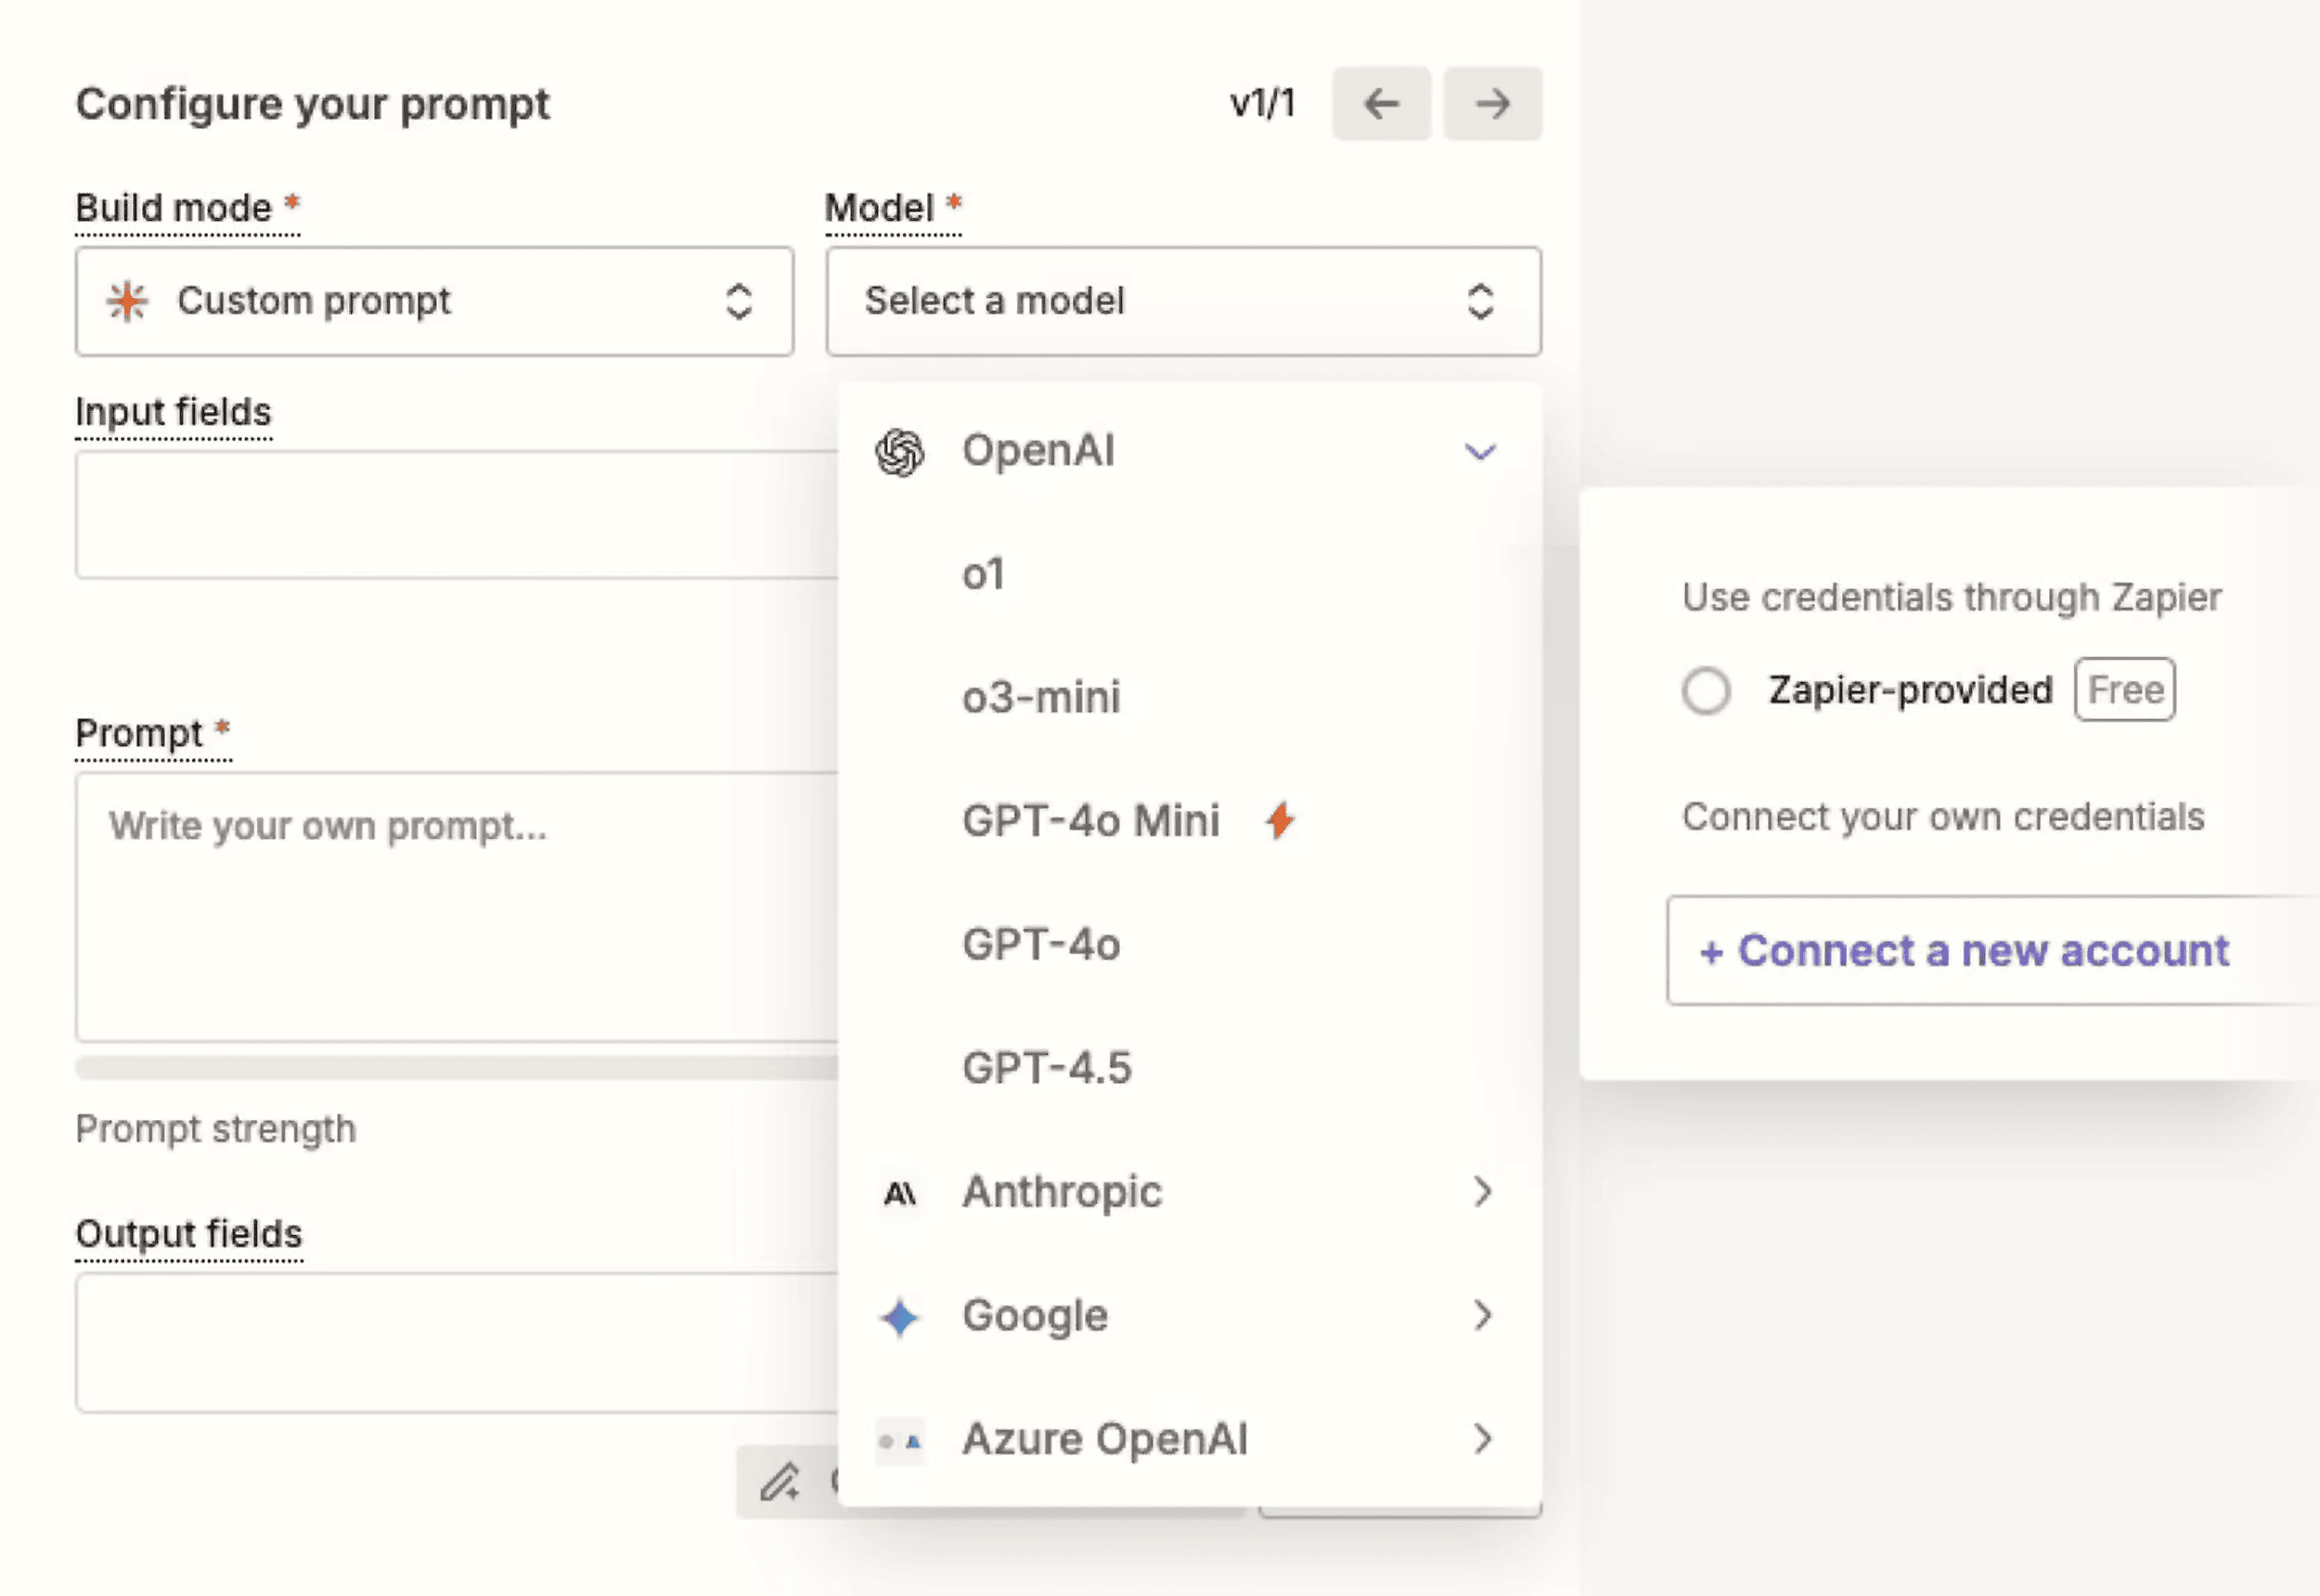Expand the Anthropic provider chevron
This screenshot has width=2320, height=1596.
coord(1482,1192)
